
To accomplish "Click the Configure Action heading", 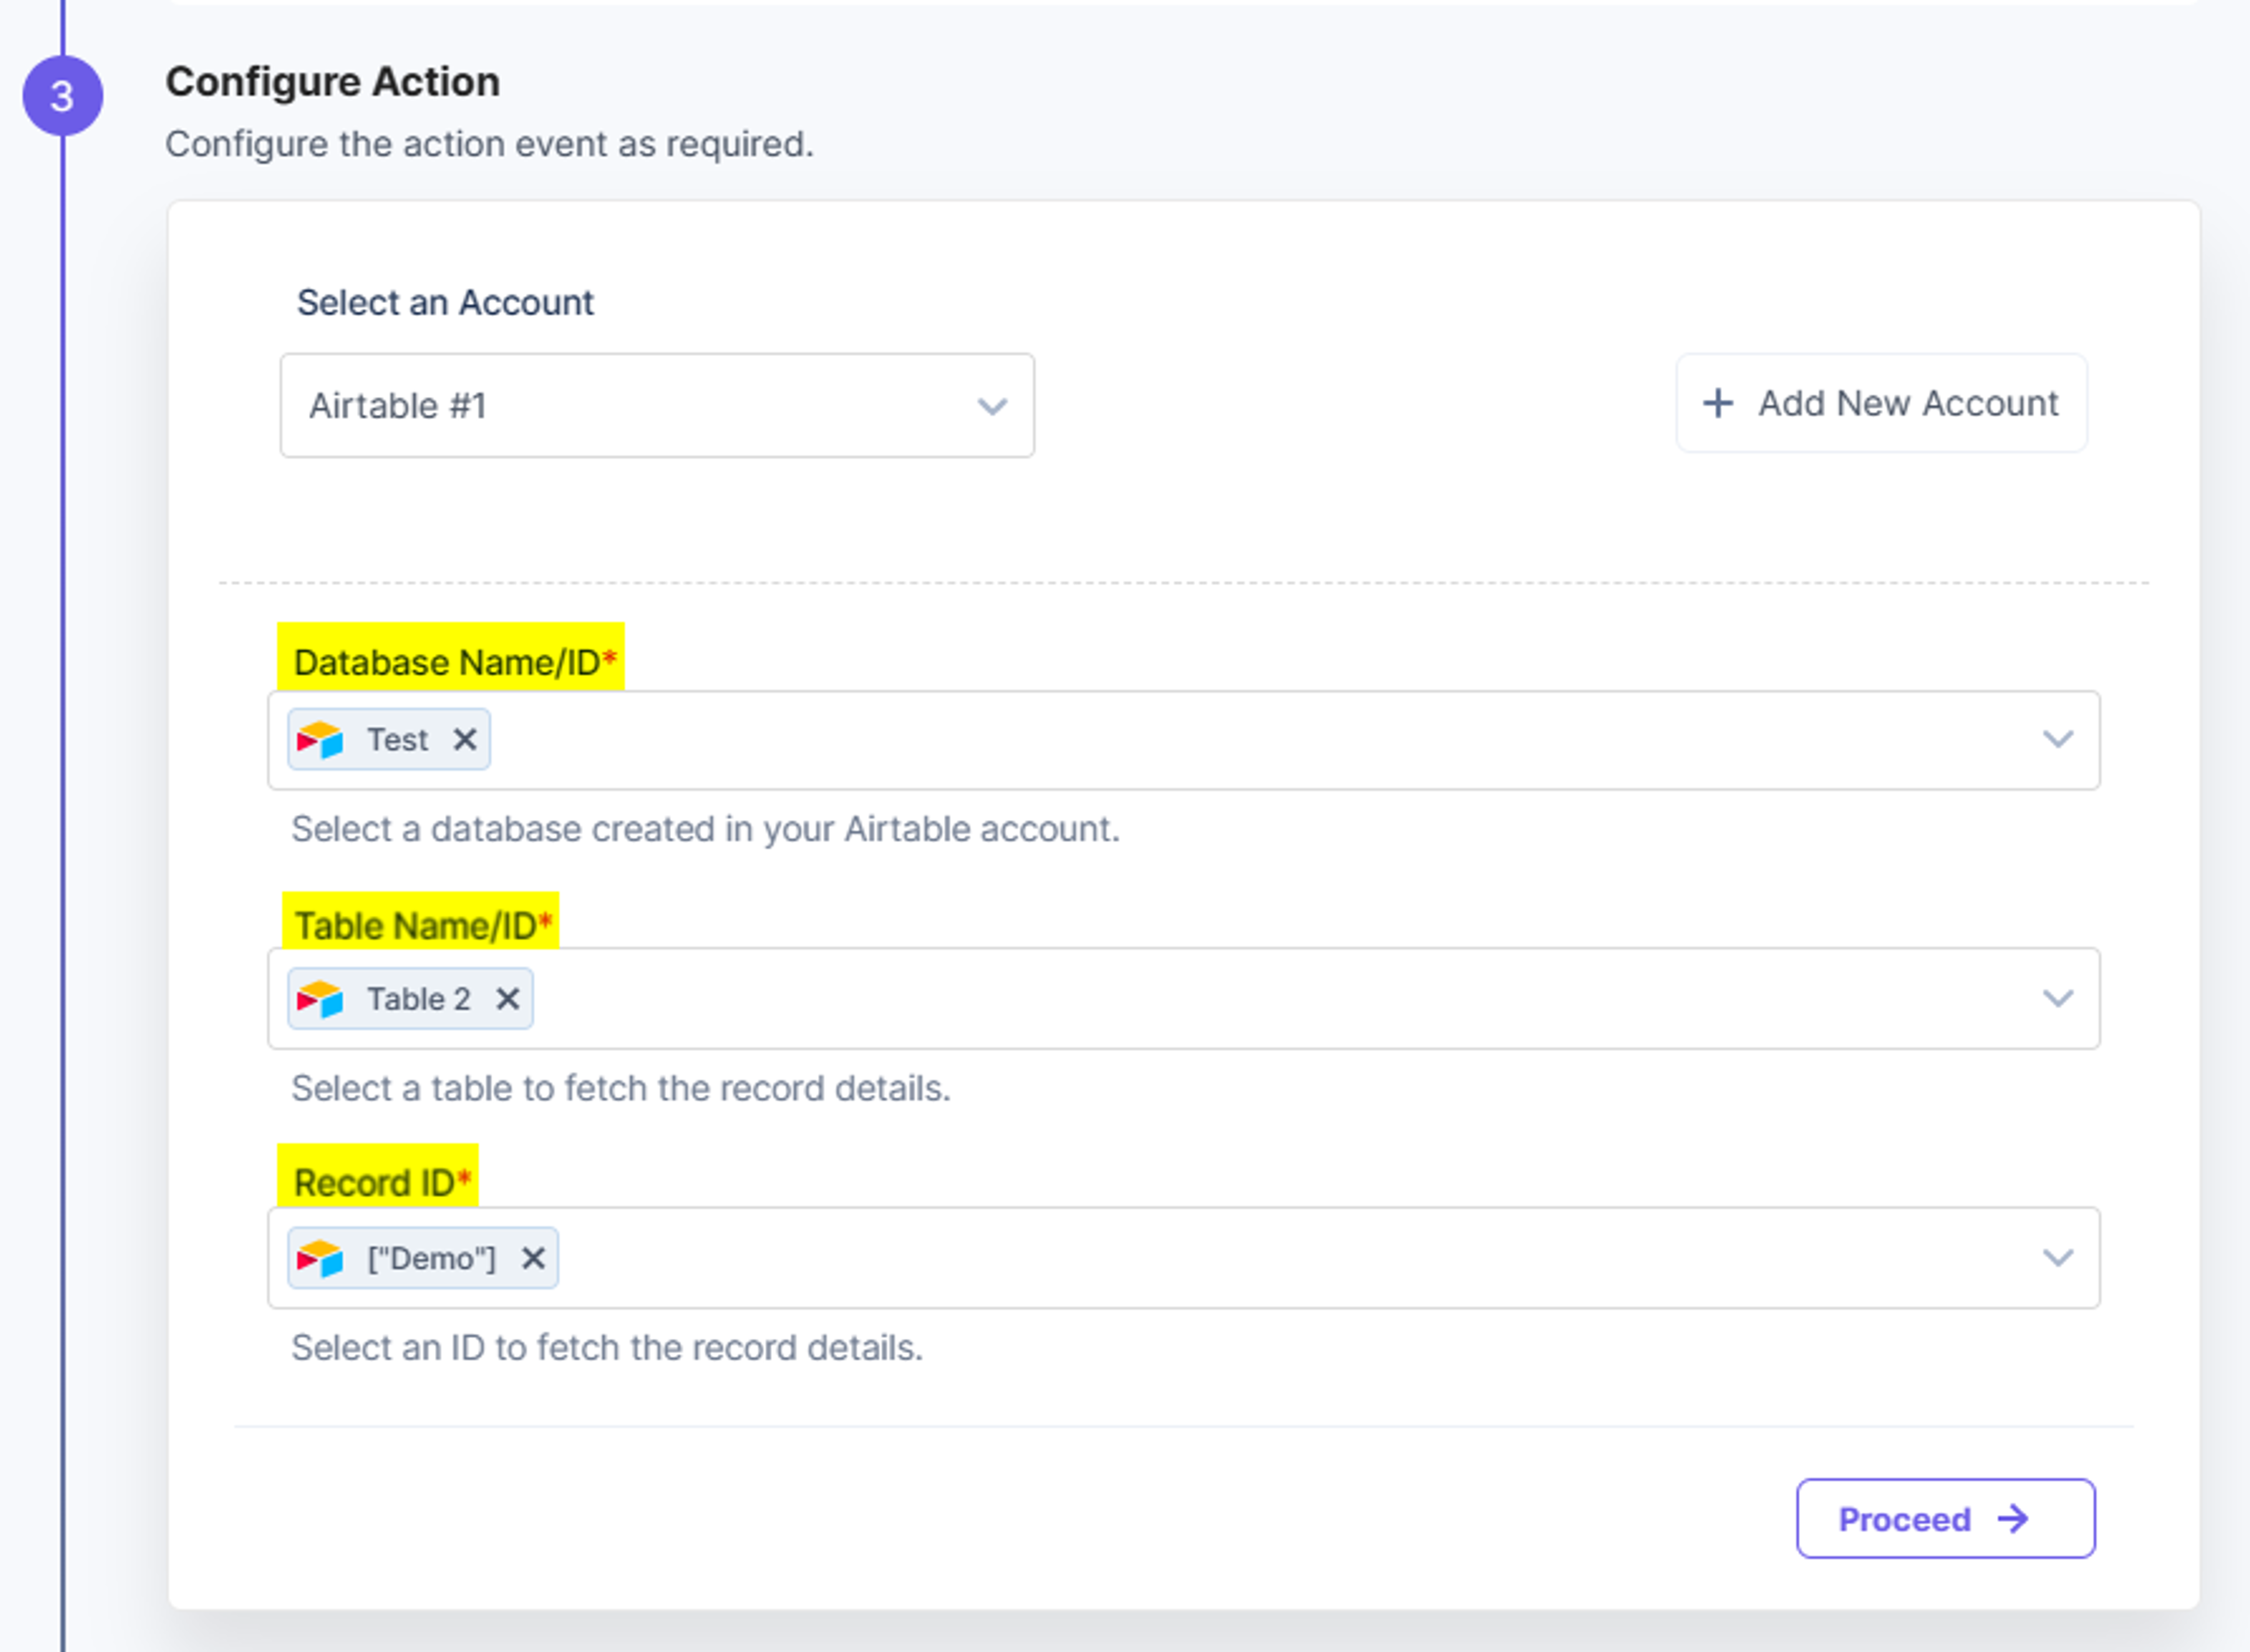I will [332, 82].
